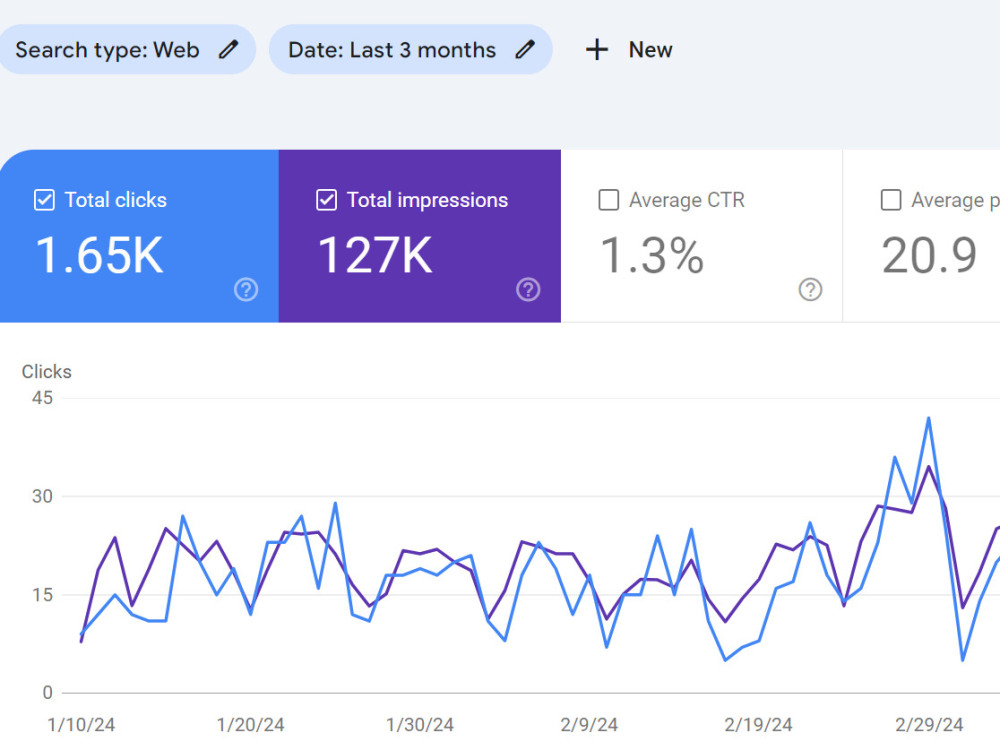The image size is (1000, 750).
Task: Add a New filter
Action: pyautogui.click(x=629, y=50)
